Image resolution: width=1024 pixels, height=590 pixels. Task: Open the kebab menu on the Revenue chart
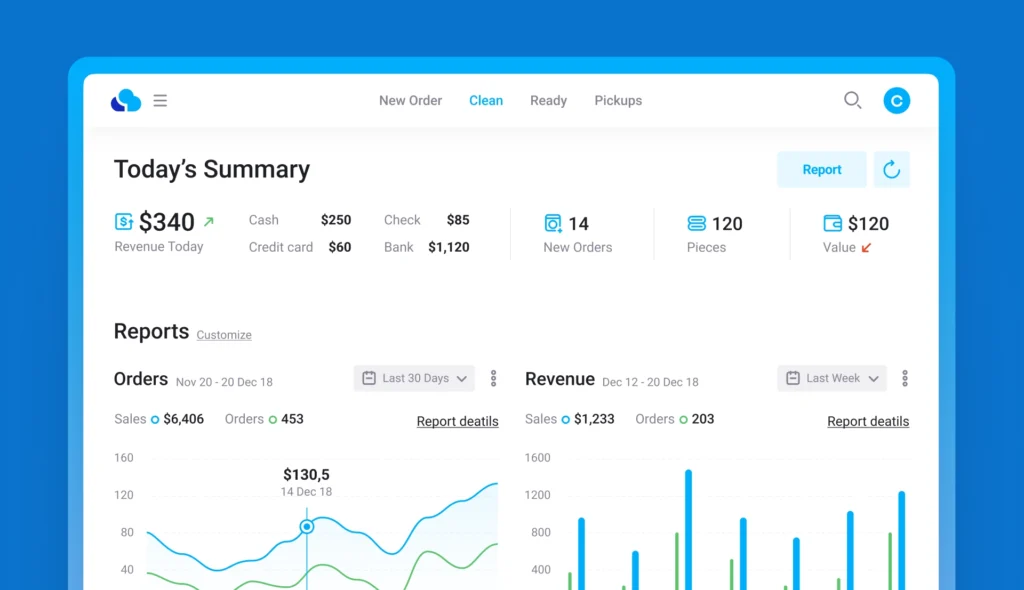tap(905, 378)
